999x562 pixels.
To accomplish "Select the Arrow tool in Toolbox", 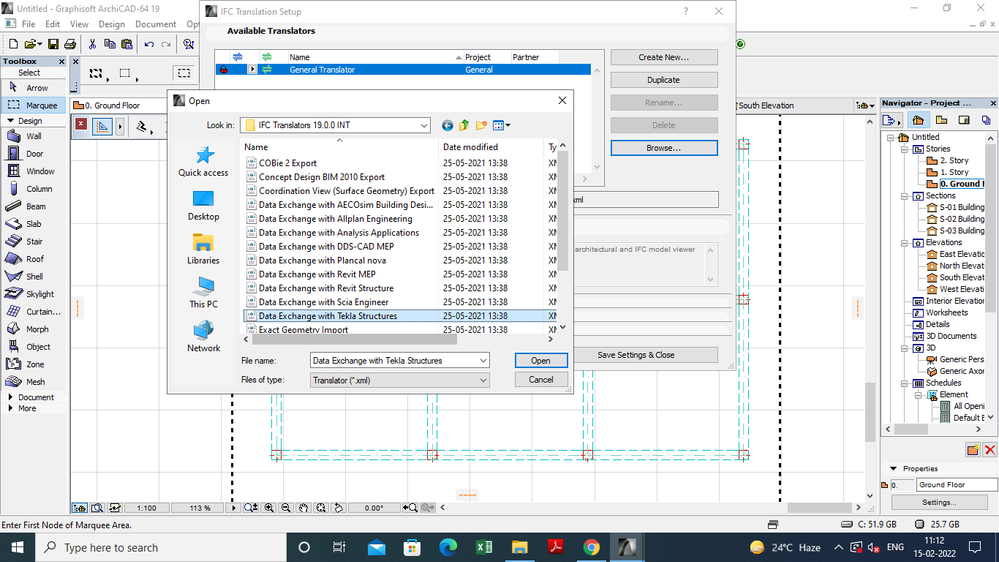I will click(34, 88).
